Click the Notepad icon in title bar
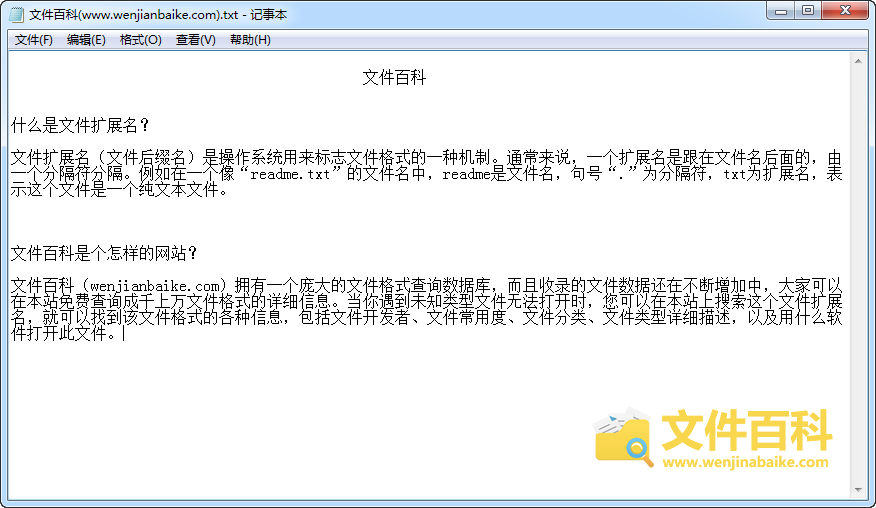 pyautogui.click(x=17, y=15)
